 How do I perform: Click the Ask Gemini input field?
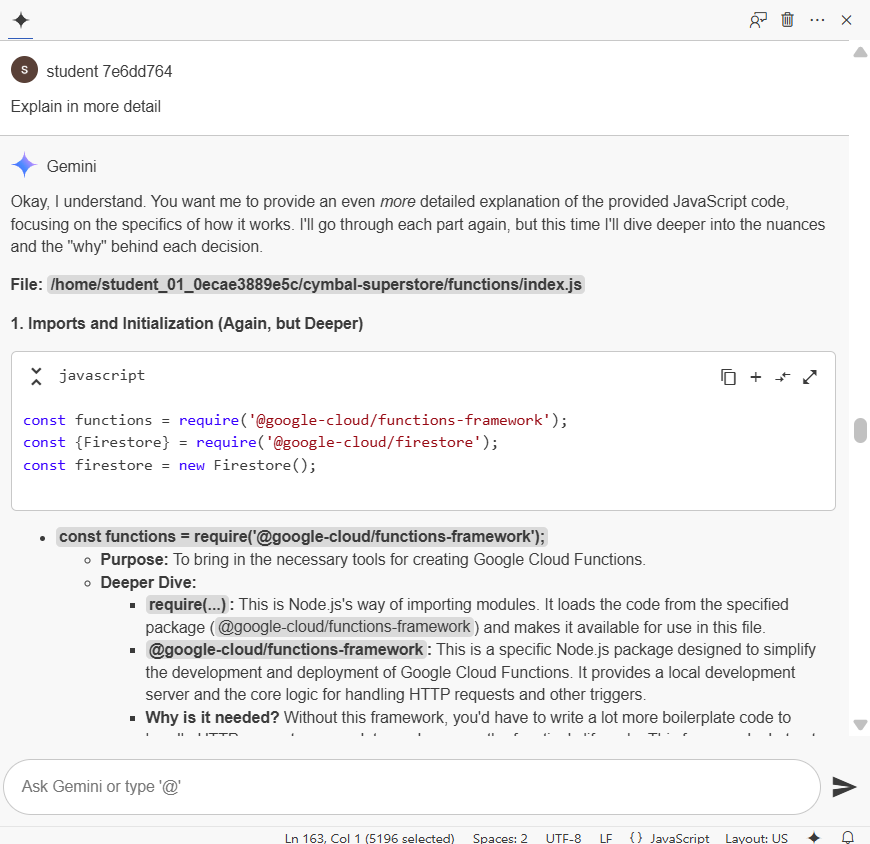pos(412,786)
